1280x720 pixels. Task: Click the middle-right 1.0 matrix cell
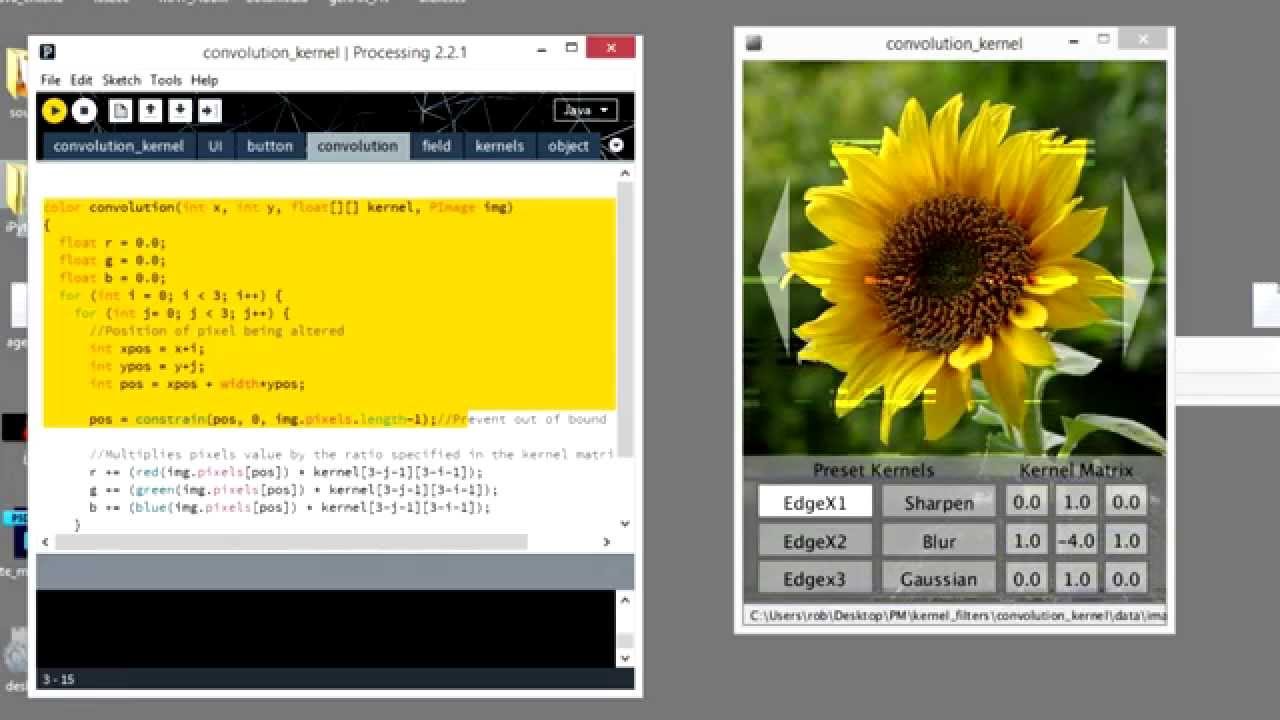1126,541
